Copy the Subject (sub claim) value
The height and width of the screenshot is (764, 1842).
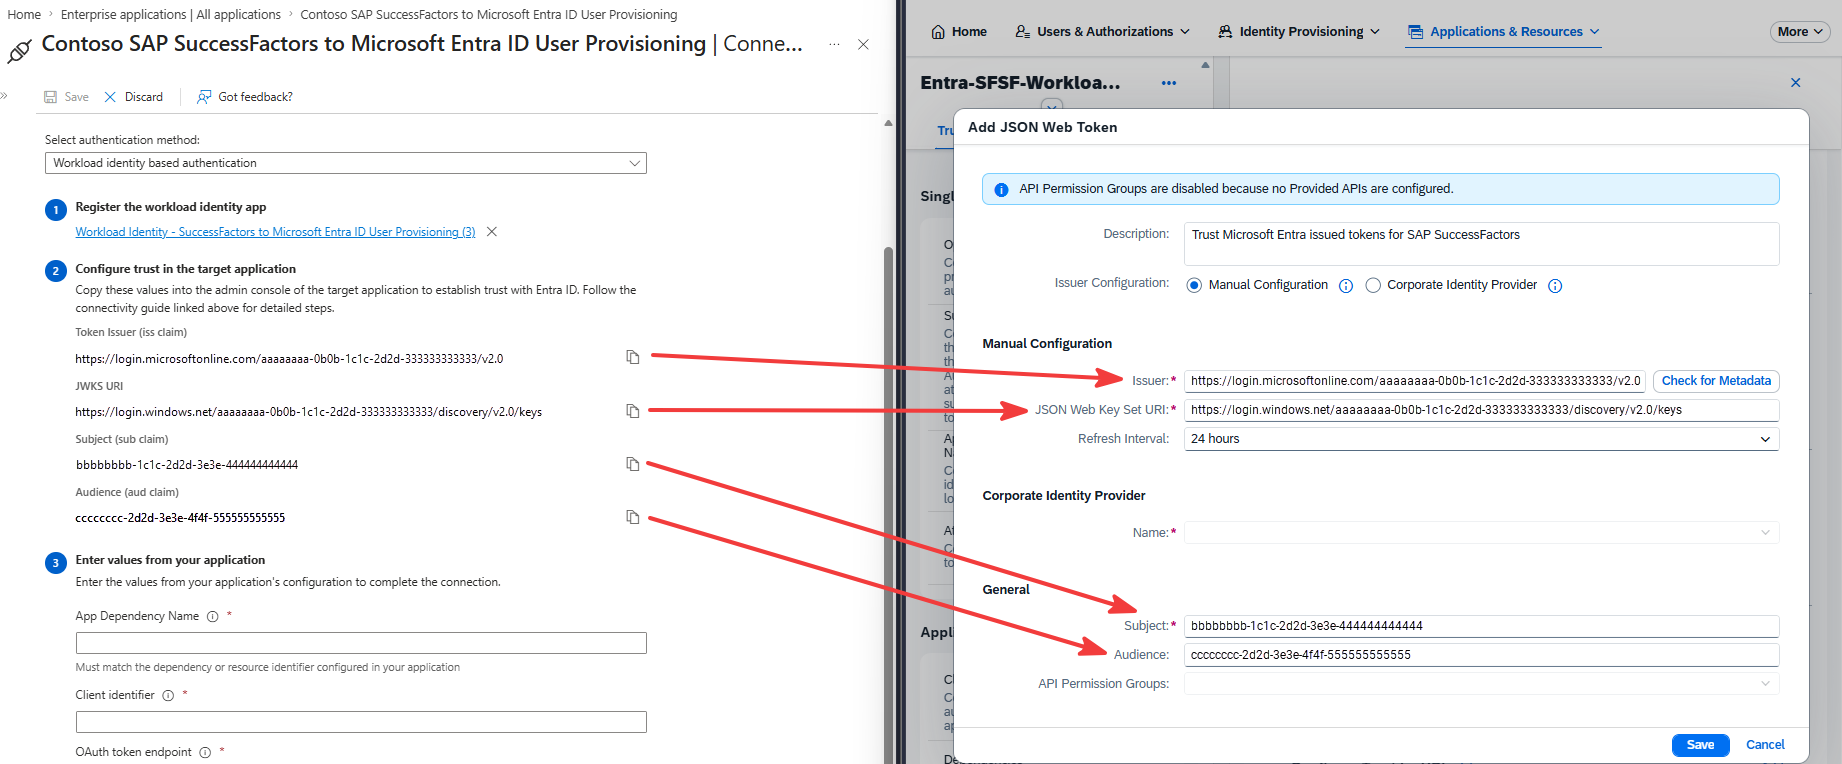point(633,464)
